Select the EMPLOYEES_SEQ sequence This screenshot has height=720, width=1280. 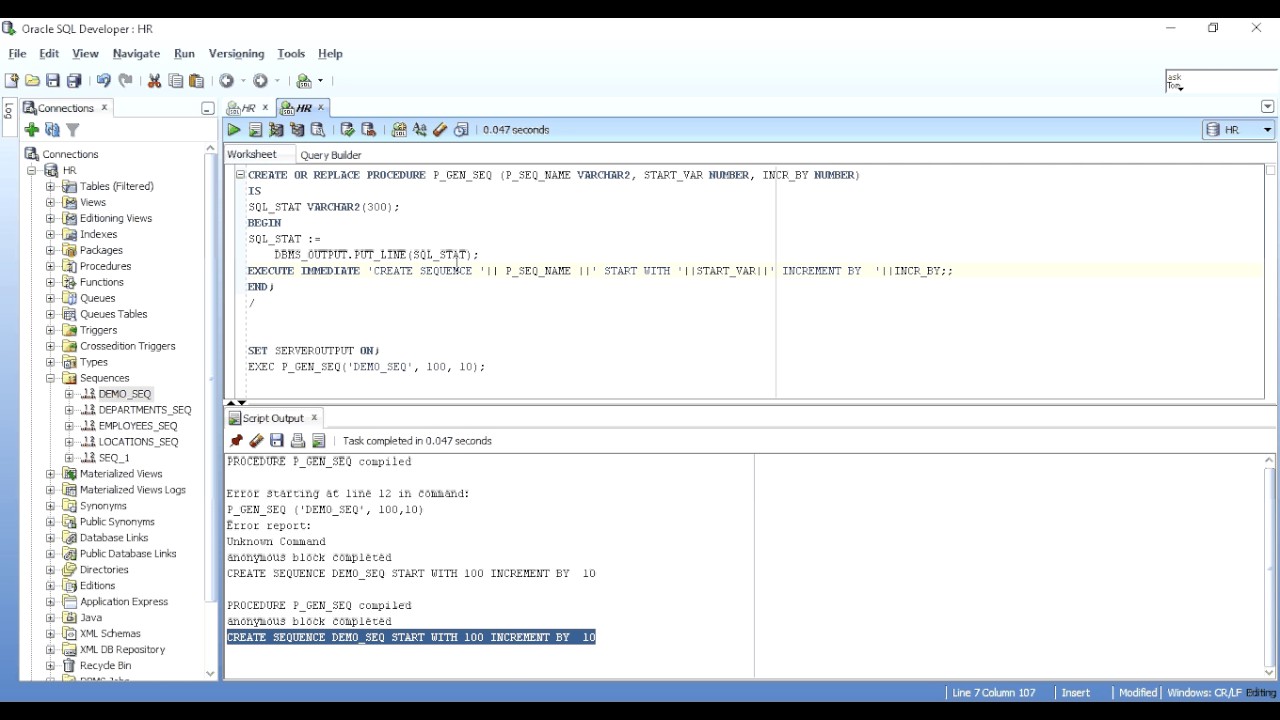138,426
